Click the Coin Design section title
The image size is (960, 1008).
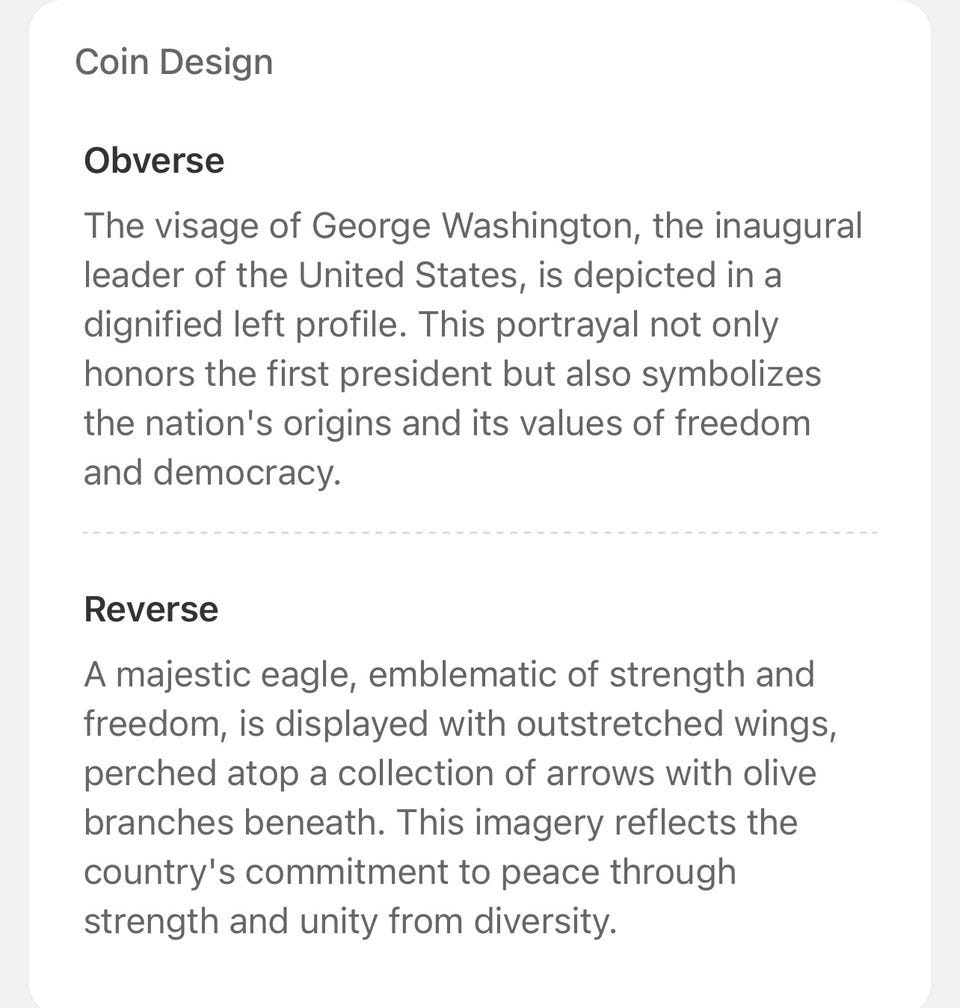point(174,62)
